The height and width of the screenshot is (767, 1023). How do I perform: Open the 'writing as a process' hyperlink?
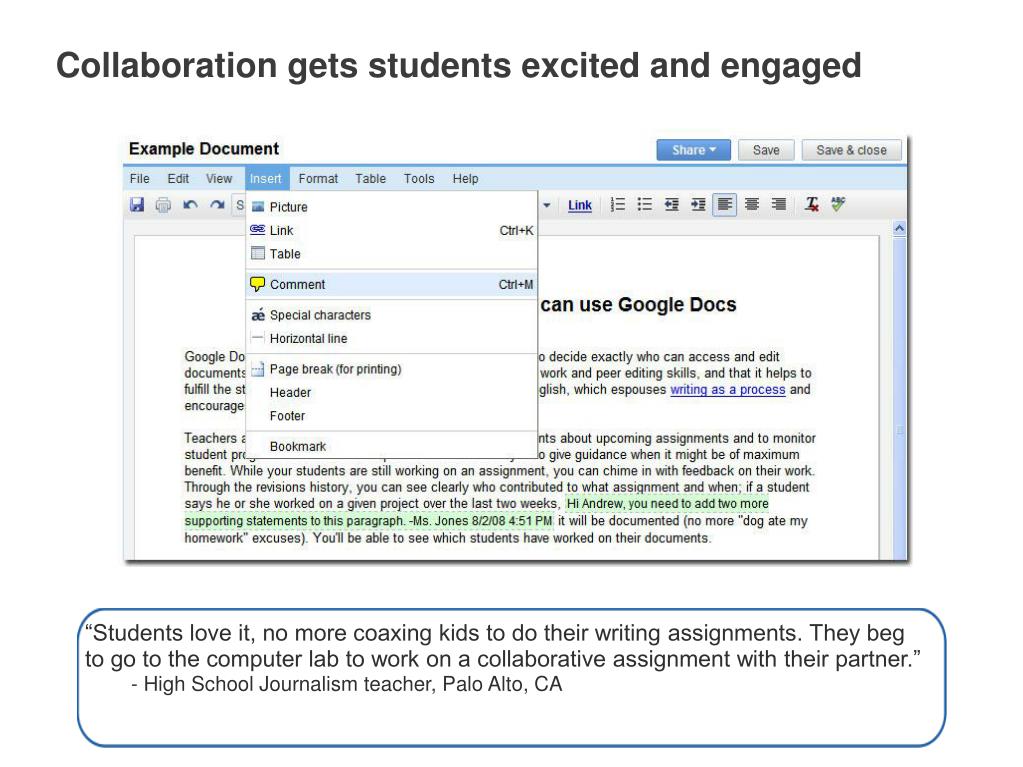pos(727,389)
